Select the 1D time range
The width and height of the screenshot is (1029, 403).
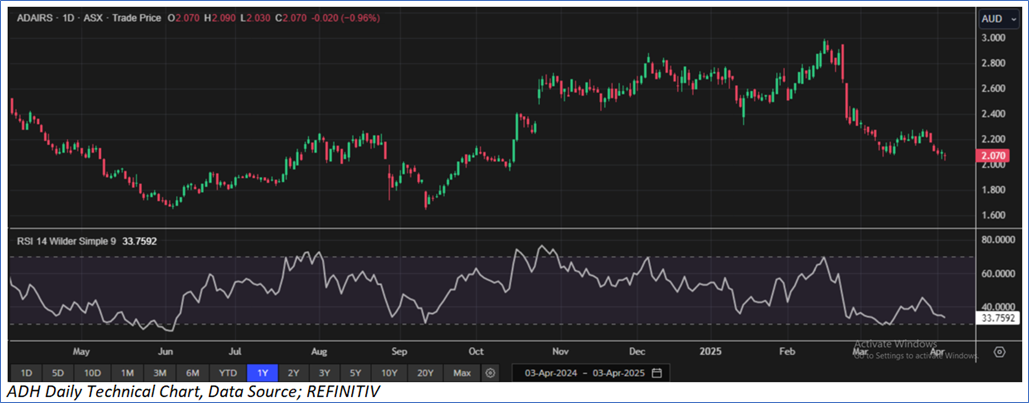click(26, 373)
